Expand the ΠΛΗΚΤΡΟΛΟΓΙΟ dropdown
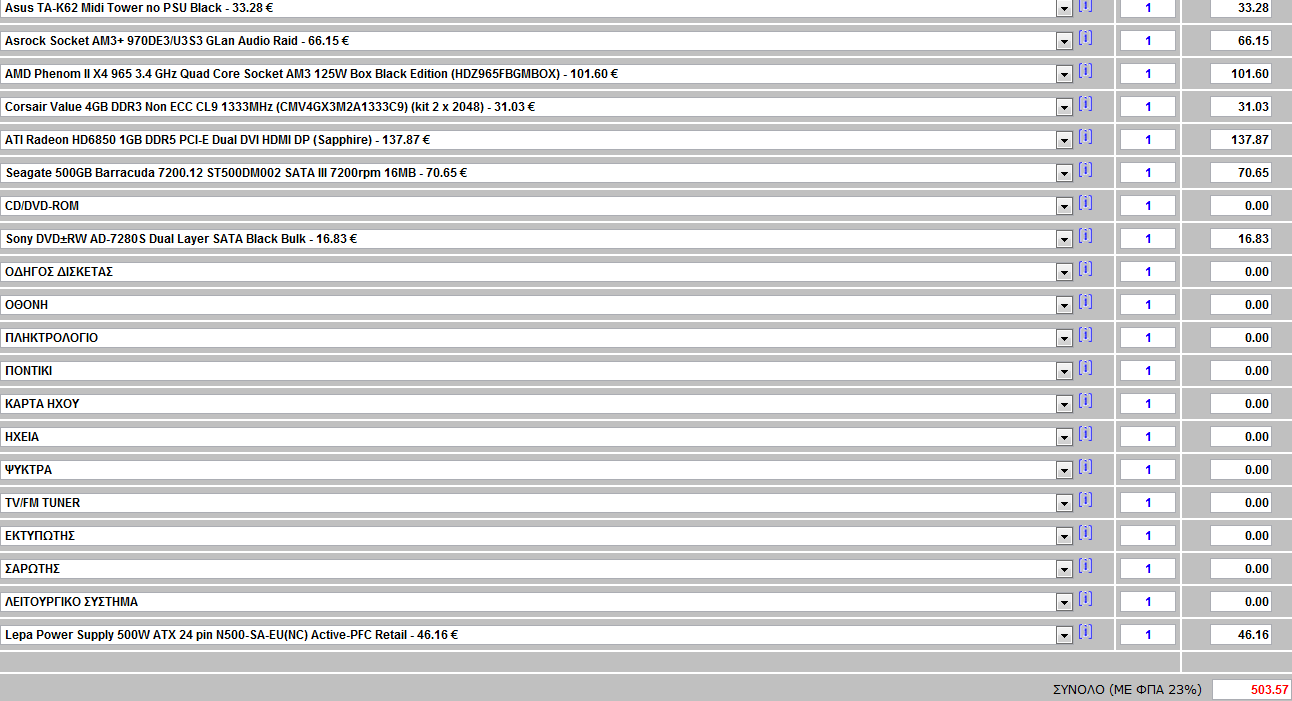 [1064, 339]
